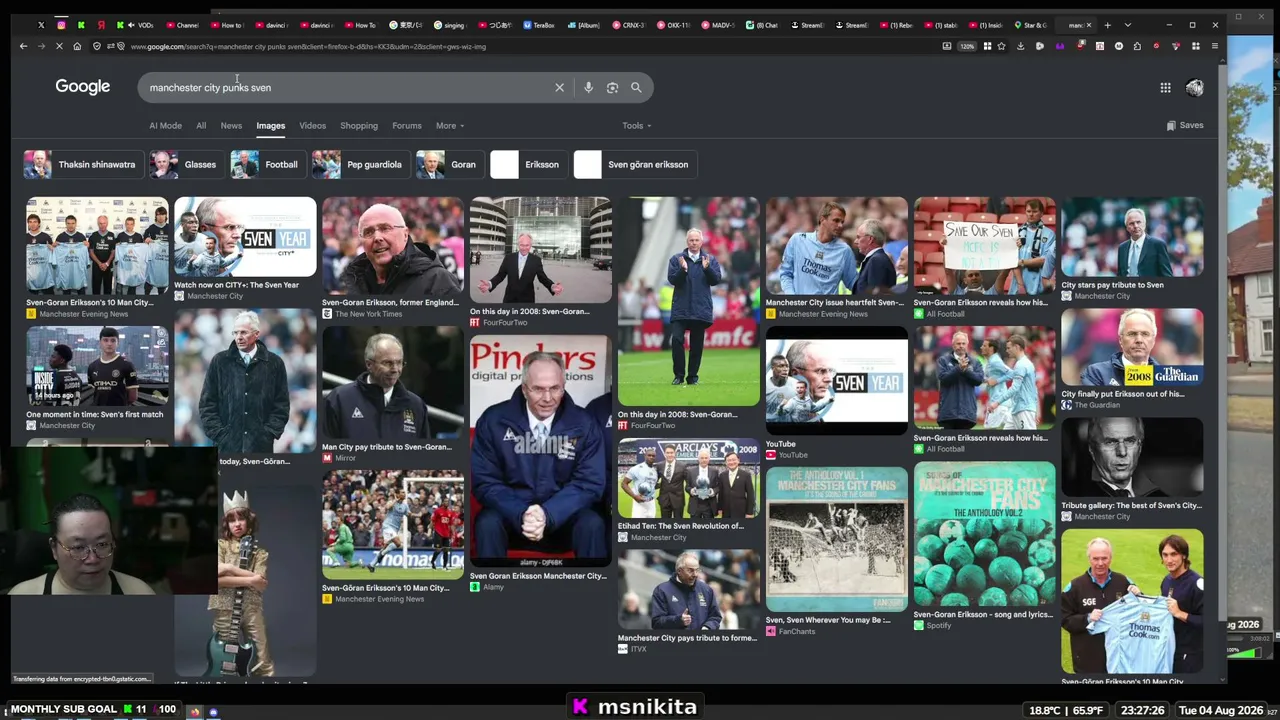Viewport: 1280px width, 720px height.
Task: Open the Forums results tab
Action: (407, 126)
